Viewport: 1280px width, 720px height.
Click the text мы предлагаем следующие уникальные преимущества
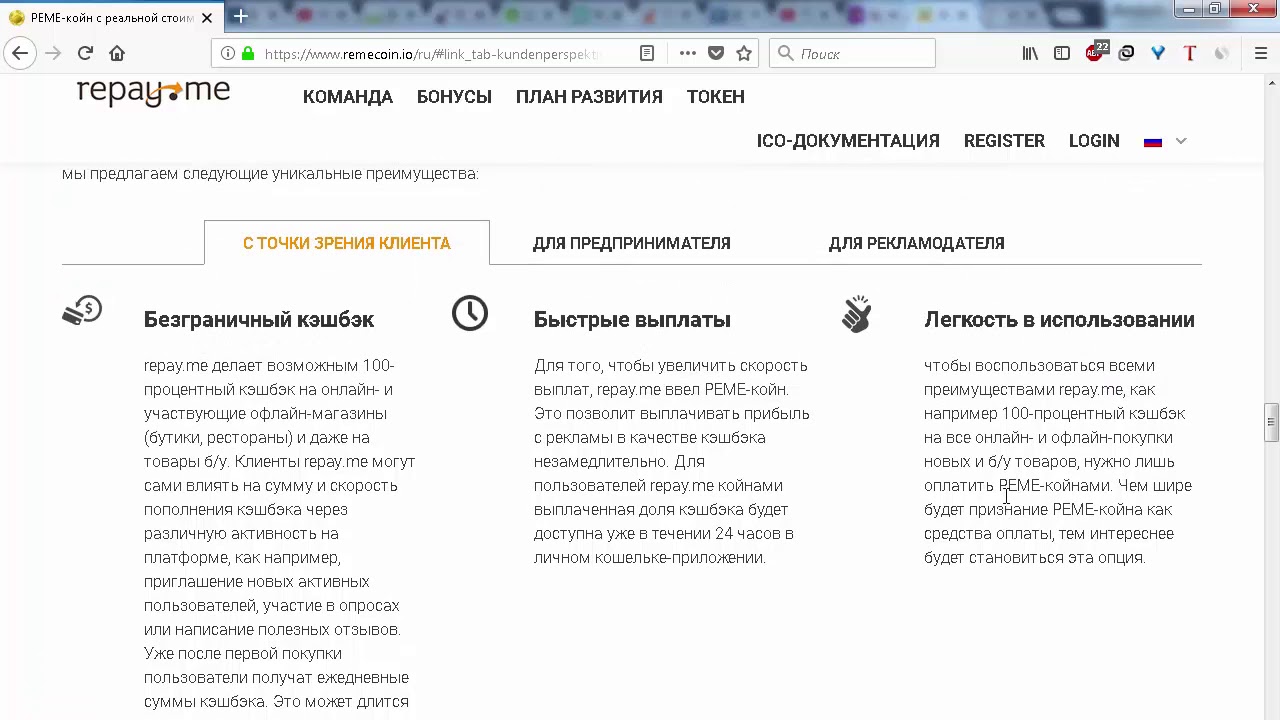(x=270, y=174)
